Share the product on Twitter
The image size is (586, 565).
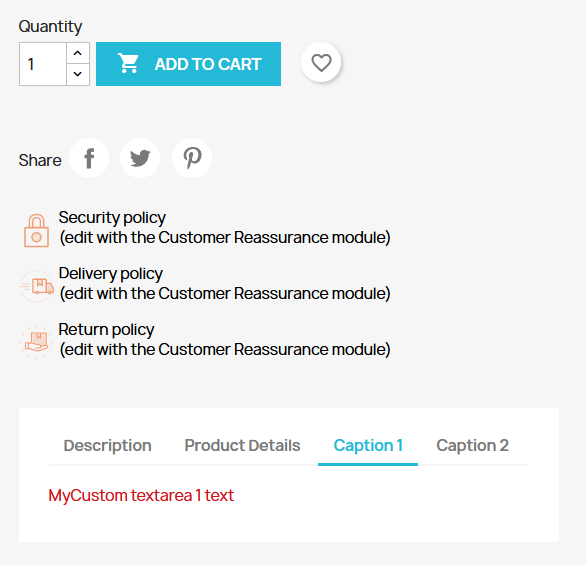click(x=140, y=158)
